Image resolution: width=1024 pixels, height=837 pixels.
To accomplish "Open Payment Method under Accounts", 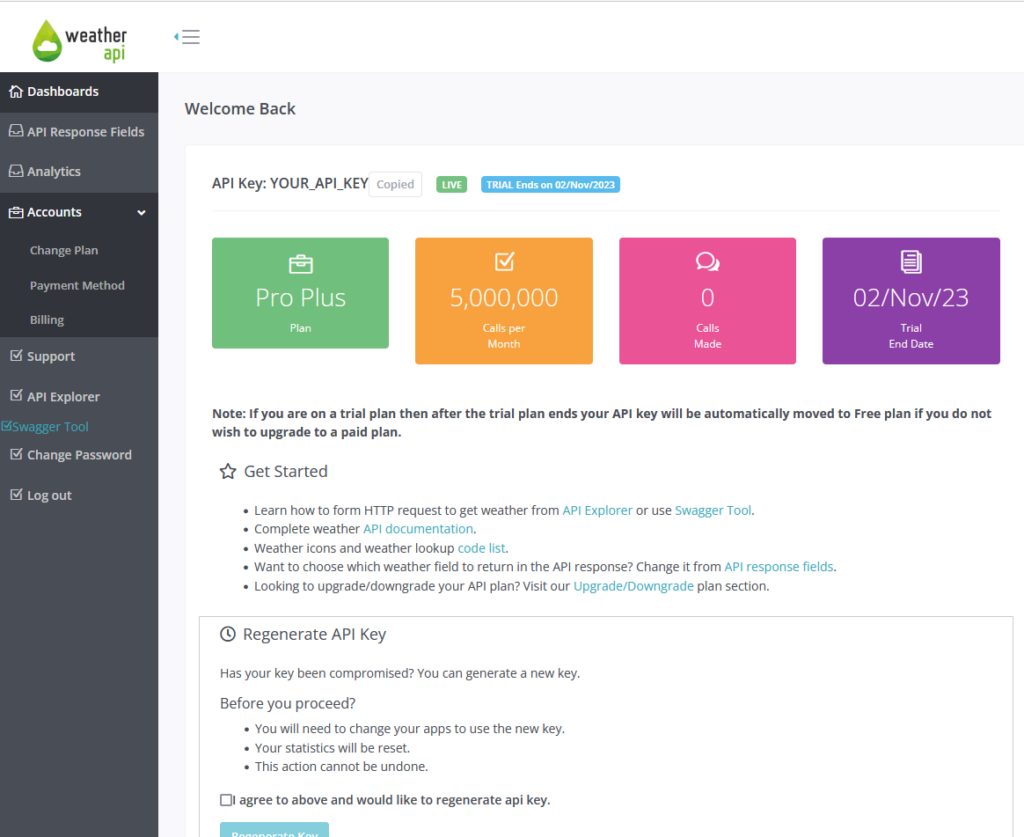I will (x=77, y=286).
